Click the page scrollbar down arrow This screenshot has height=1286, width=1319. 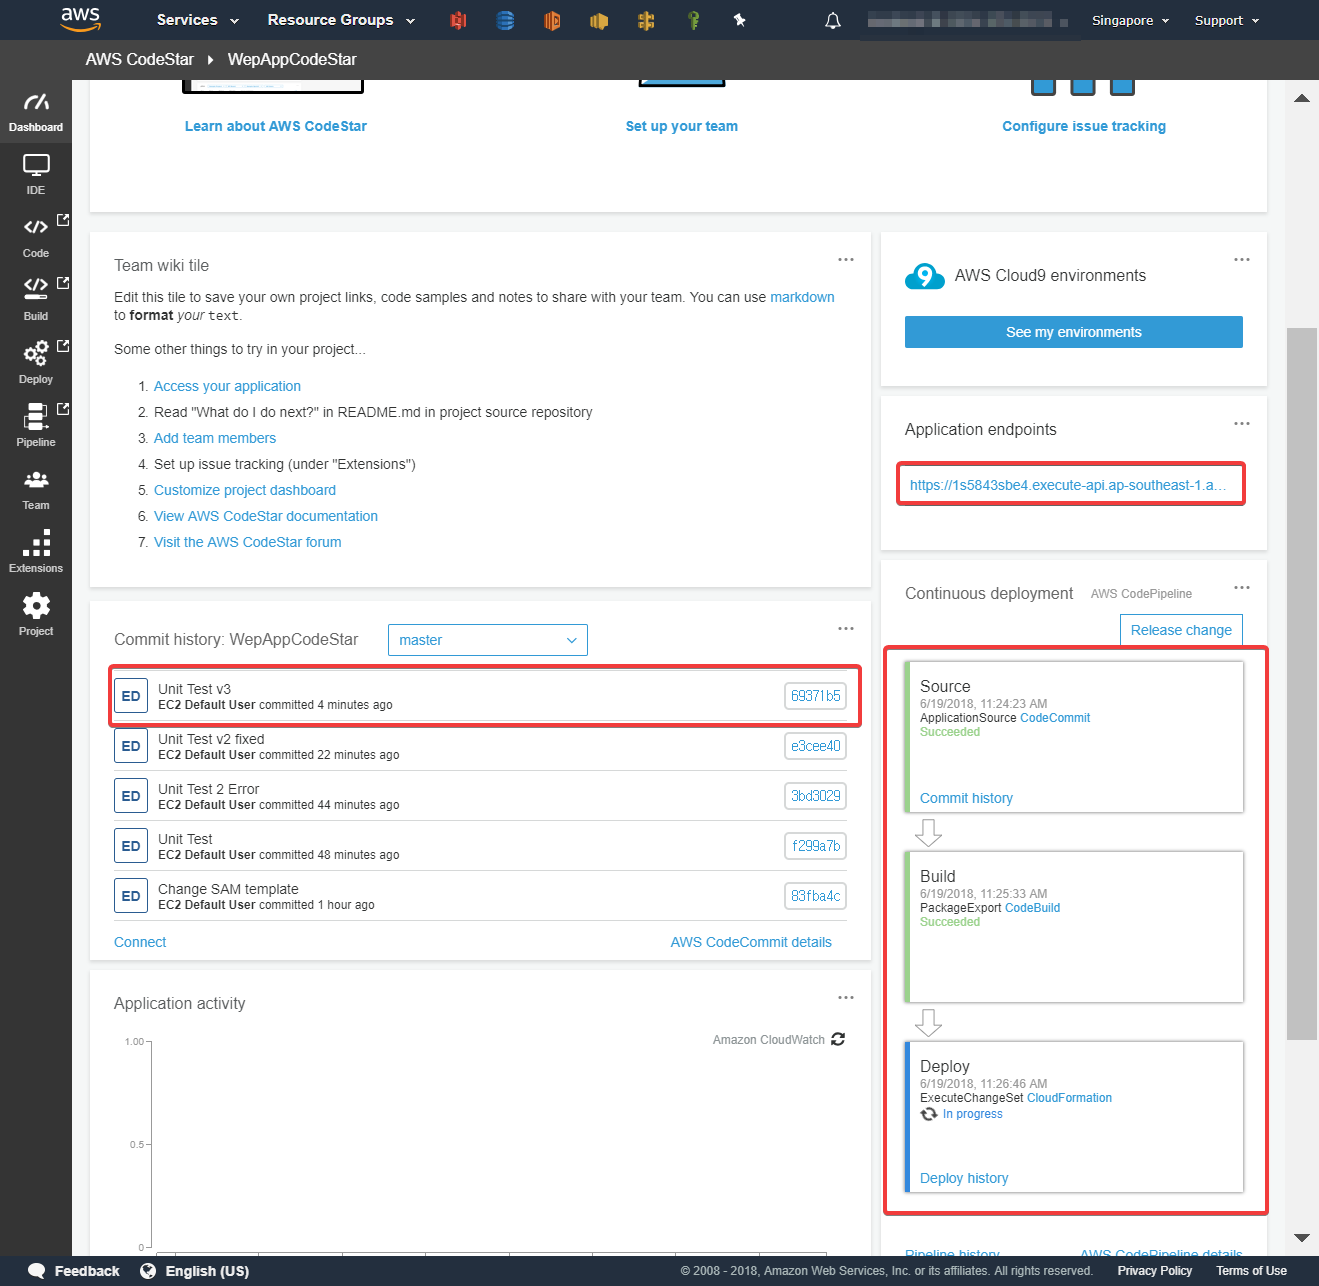(x=1302, y=1238)
